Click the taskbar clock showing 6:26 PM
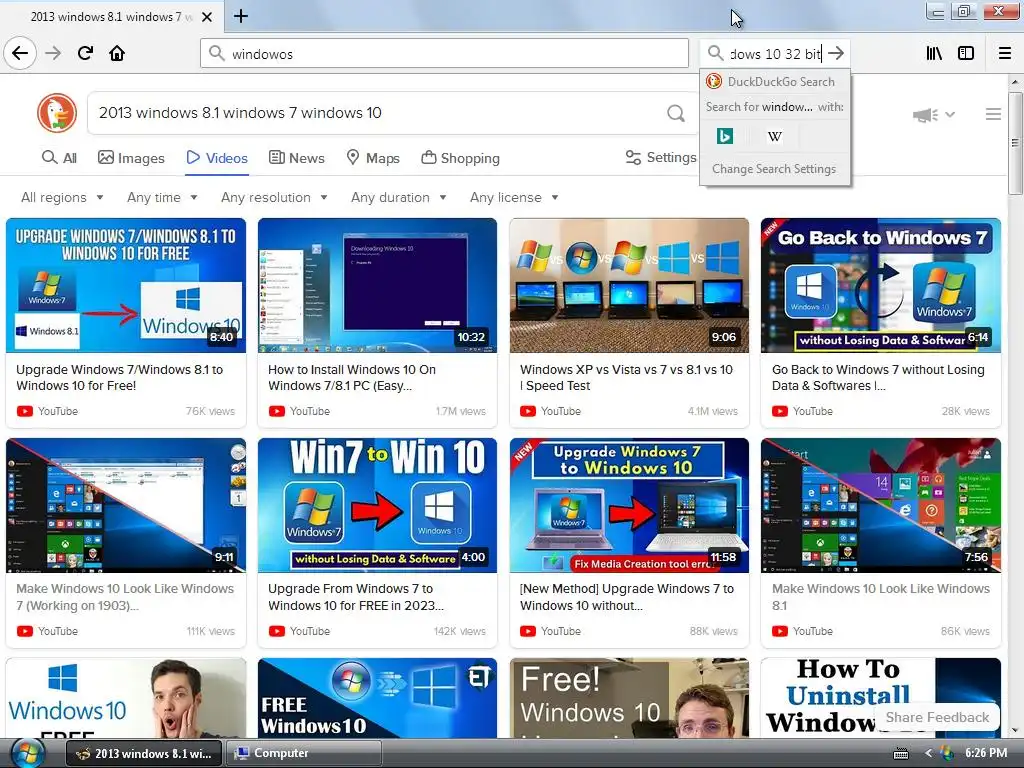The height and width of the screenshot is (768, 1024). [x=985, y=753]
